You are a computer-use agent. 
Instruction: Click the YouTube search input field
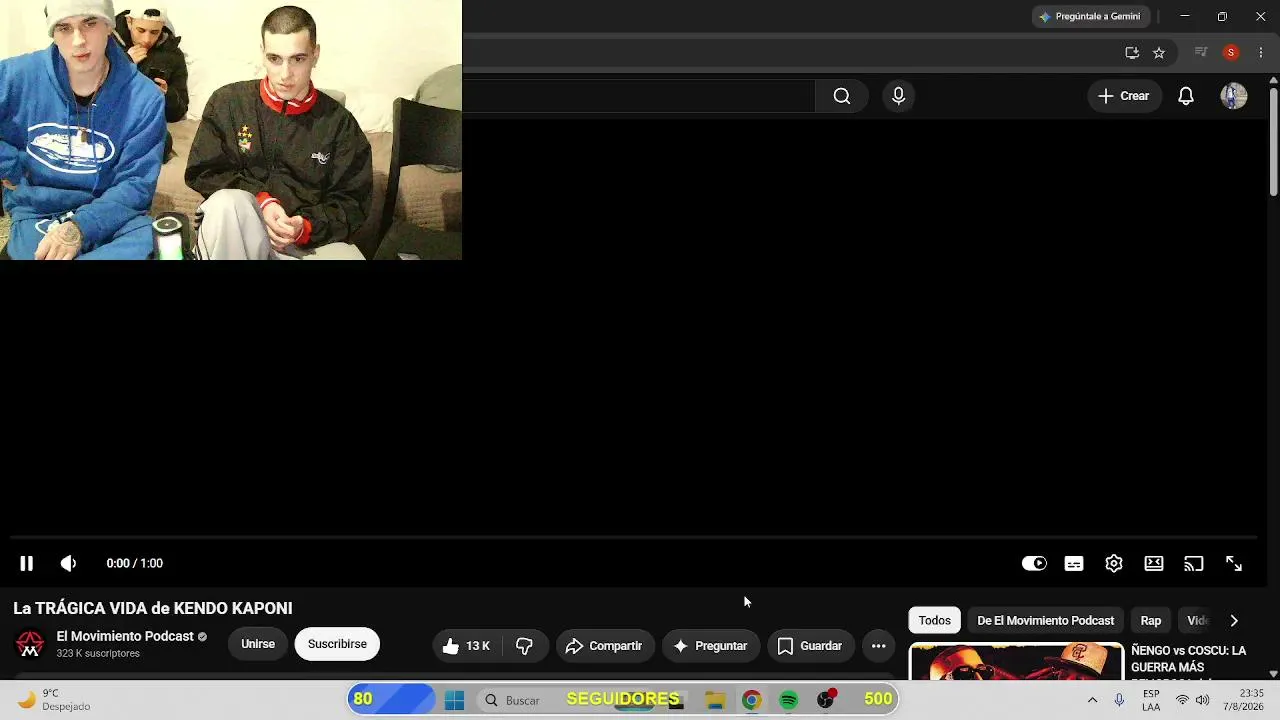639,96
